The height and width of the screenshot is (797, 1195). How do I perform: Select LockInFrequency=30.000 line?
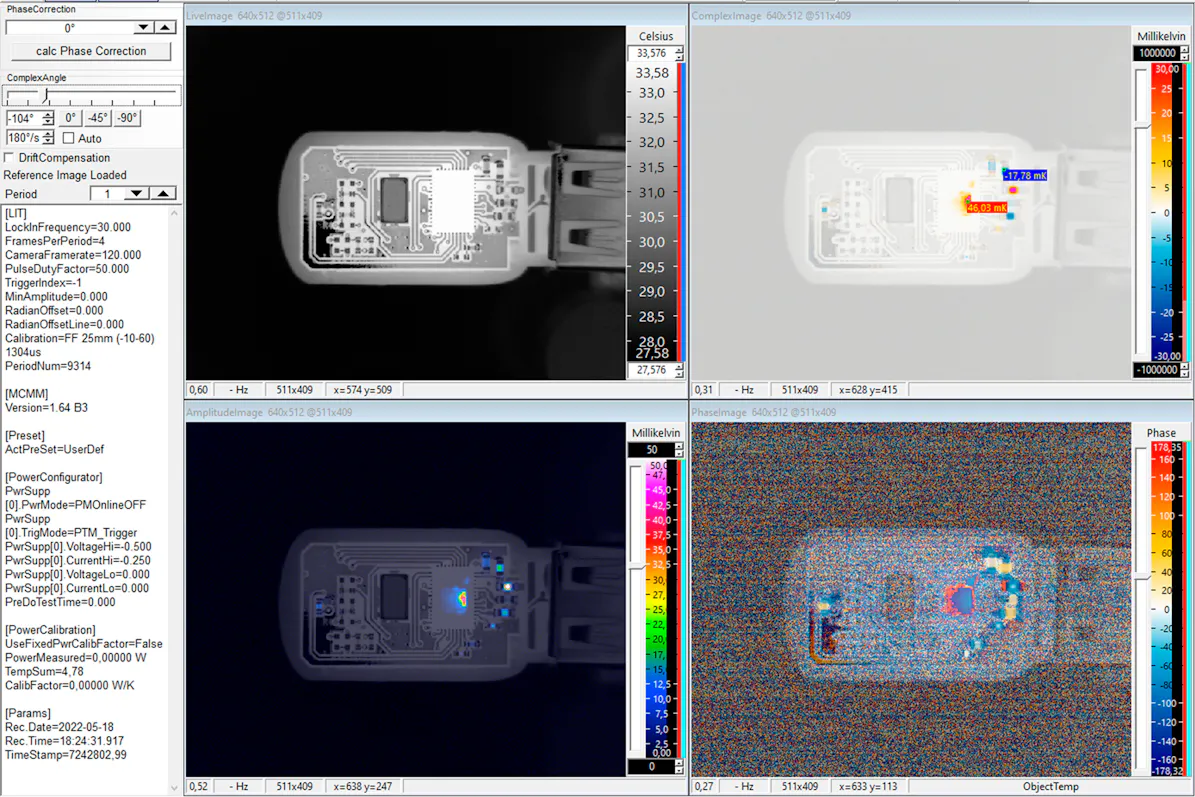(x=68, y=227)
